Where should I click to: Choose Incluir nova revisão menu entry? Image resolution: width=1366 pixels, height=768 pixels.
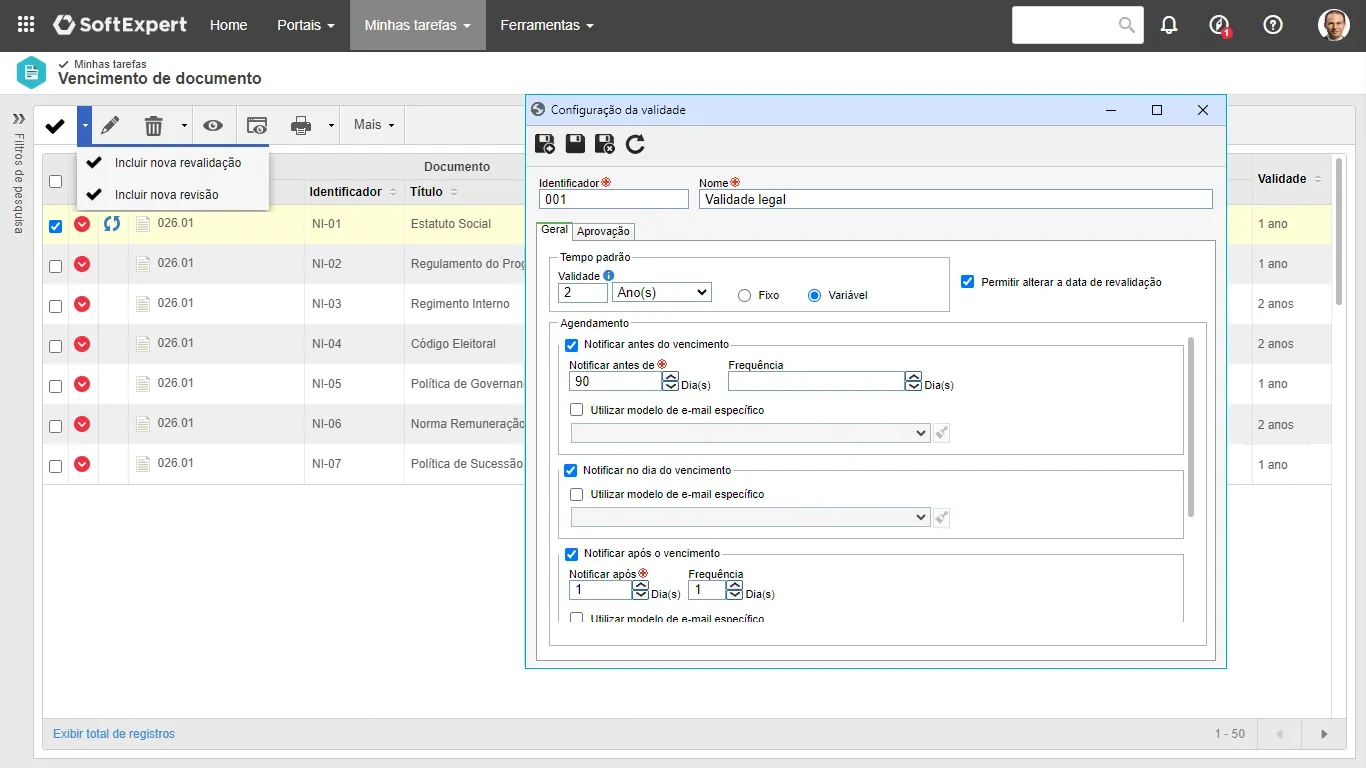click(166, 195)
